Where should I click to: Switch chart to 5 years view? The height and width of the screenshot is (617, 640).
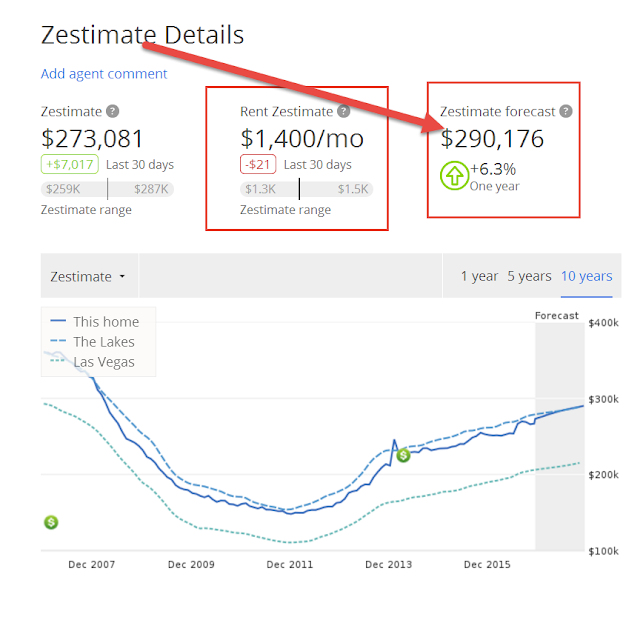529,276
